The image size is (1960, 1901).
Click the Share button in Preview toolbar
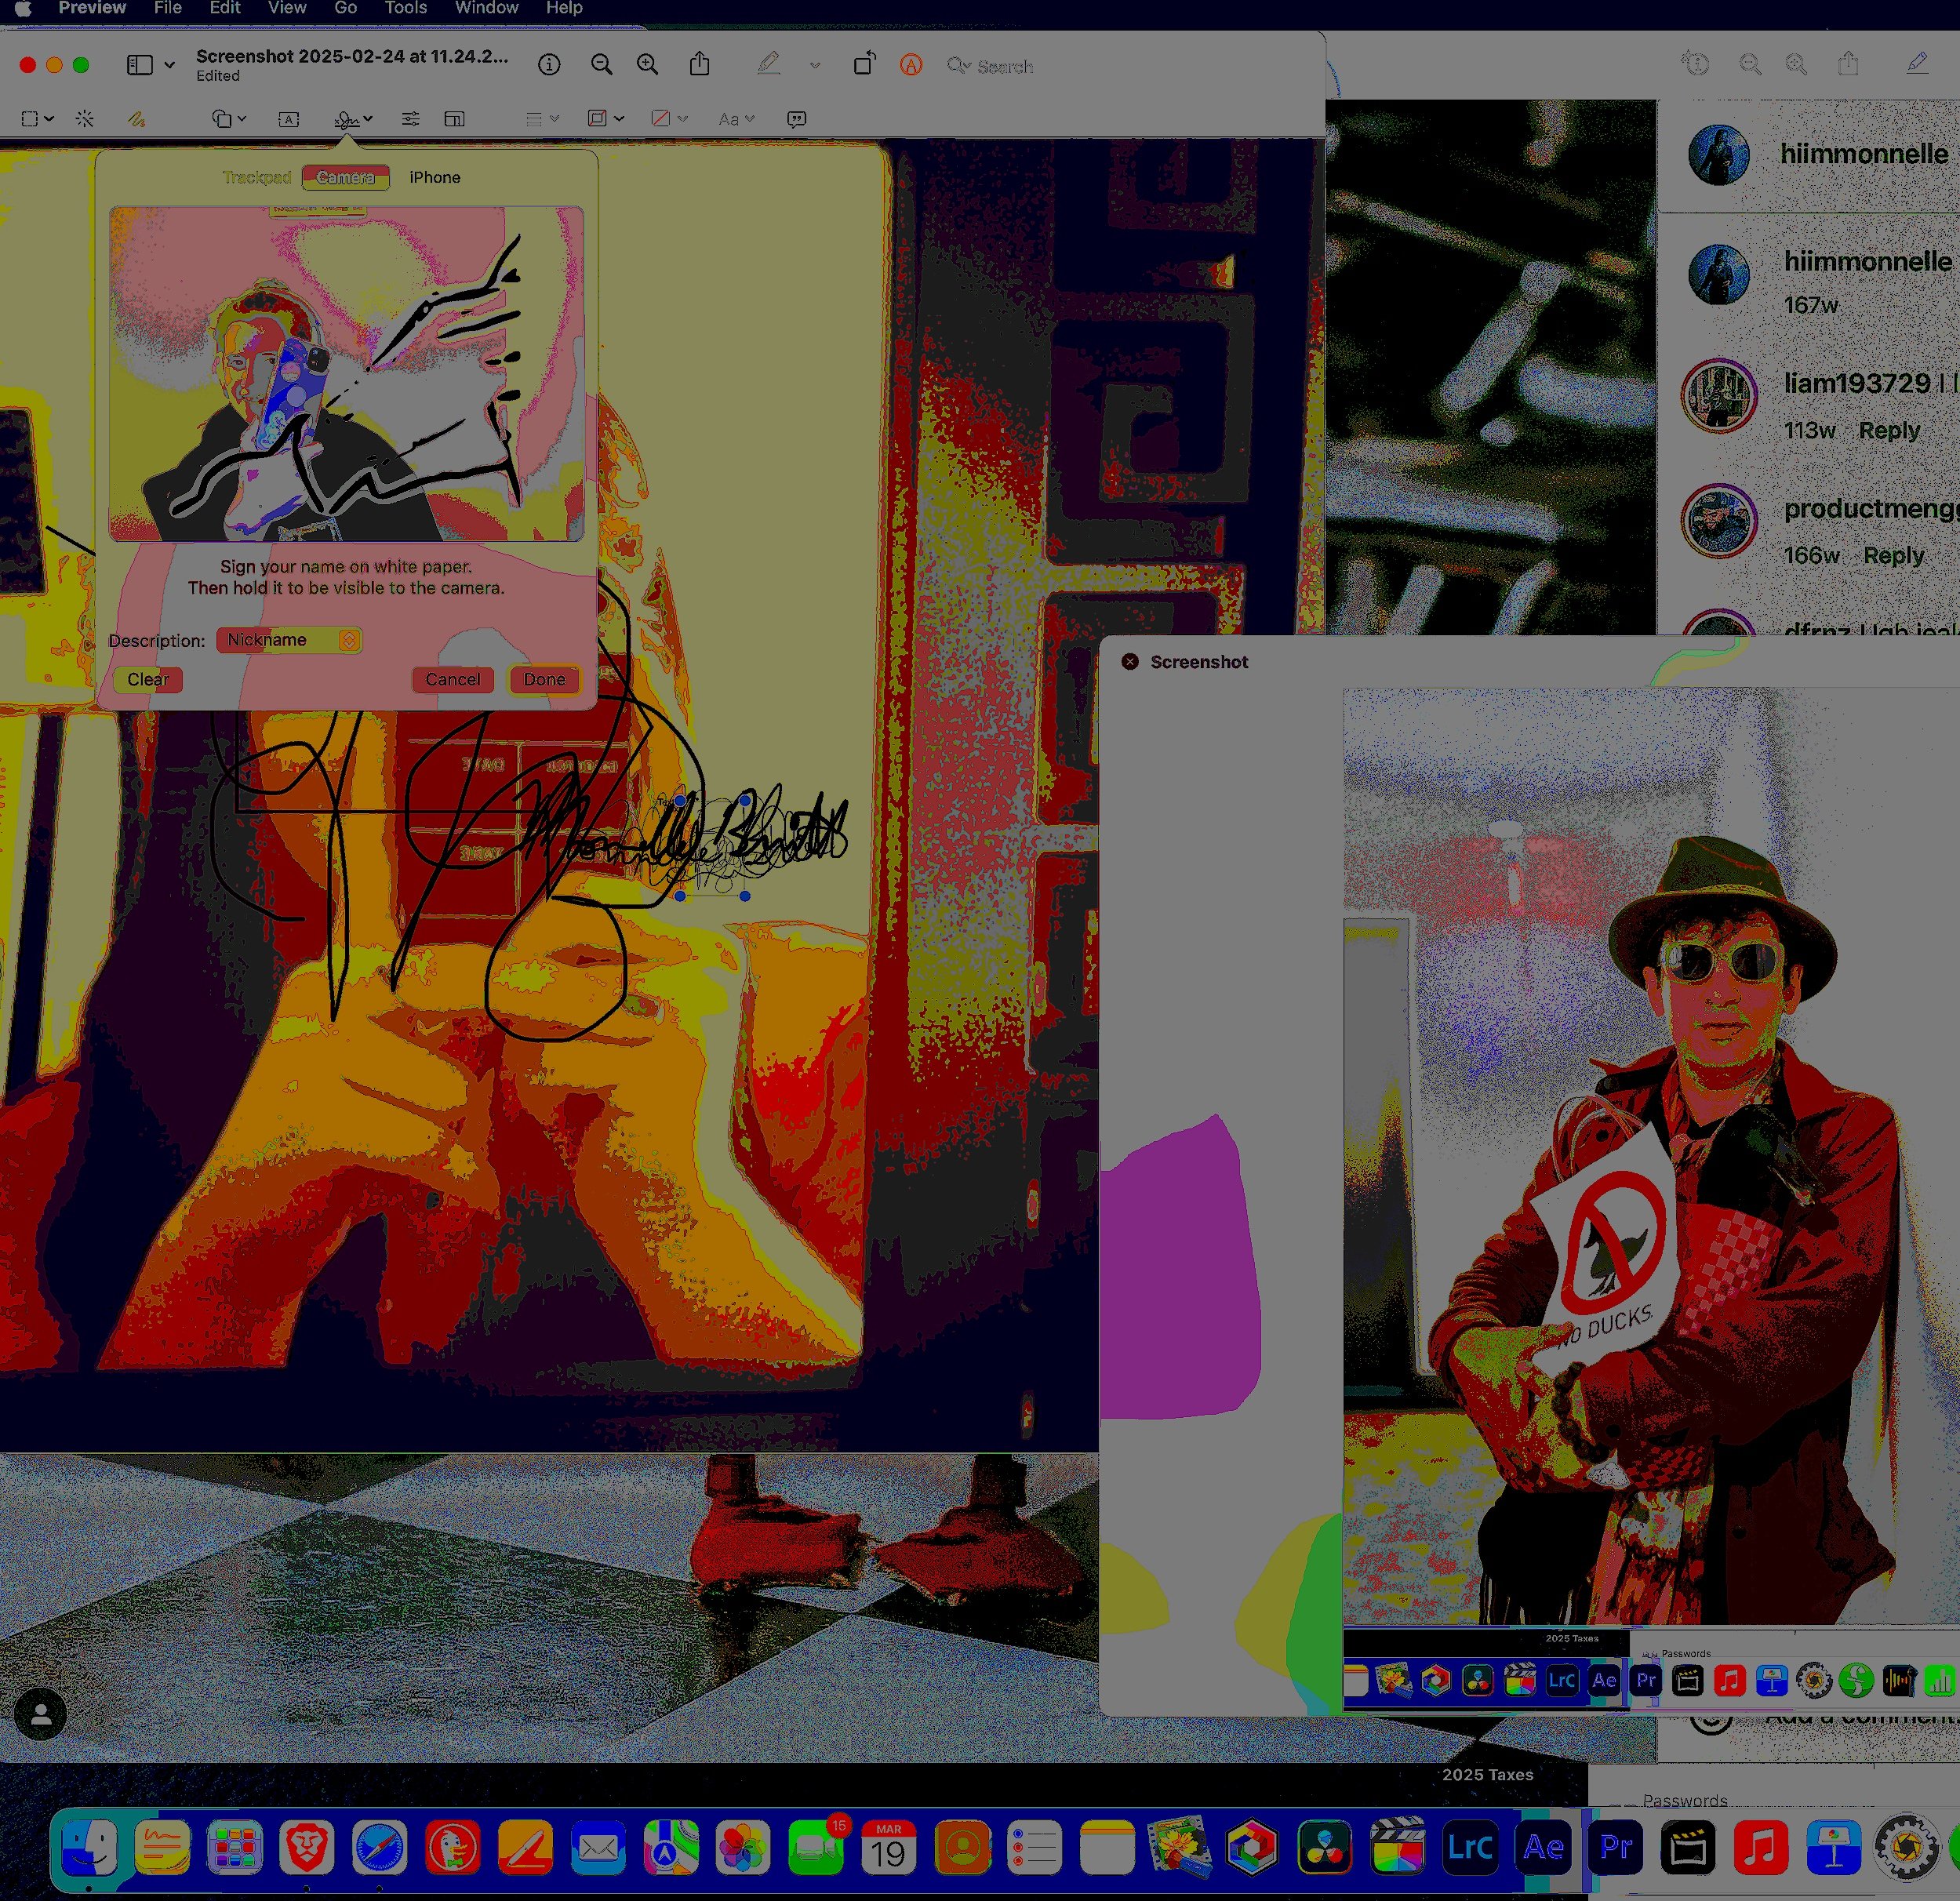pos(700,65)
